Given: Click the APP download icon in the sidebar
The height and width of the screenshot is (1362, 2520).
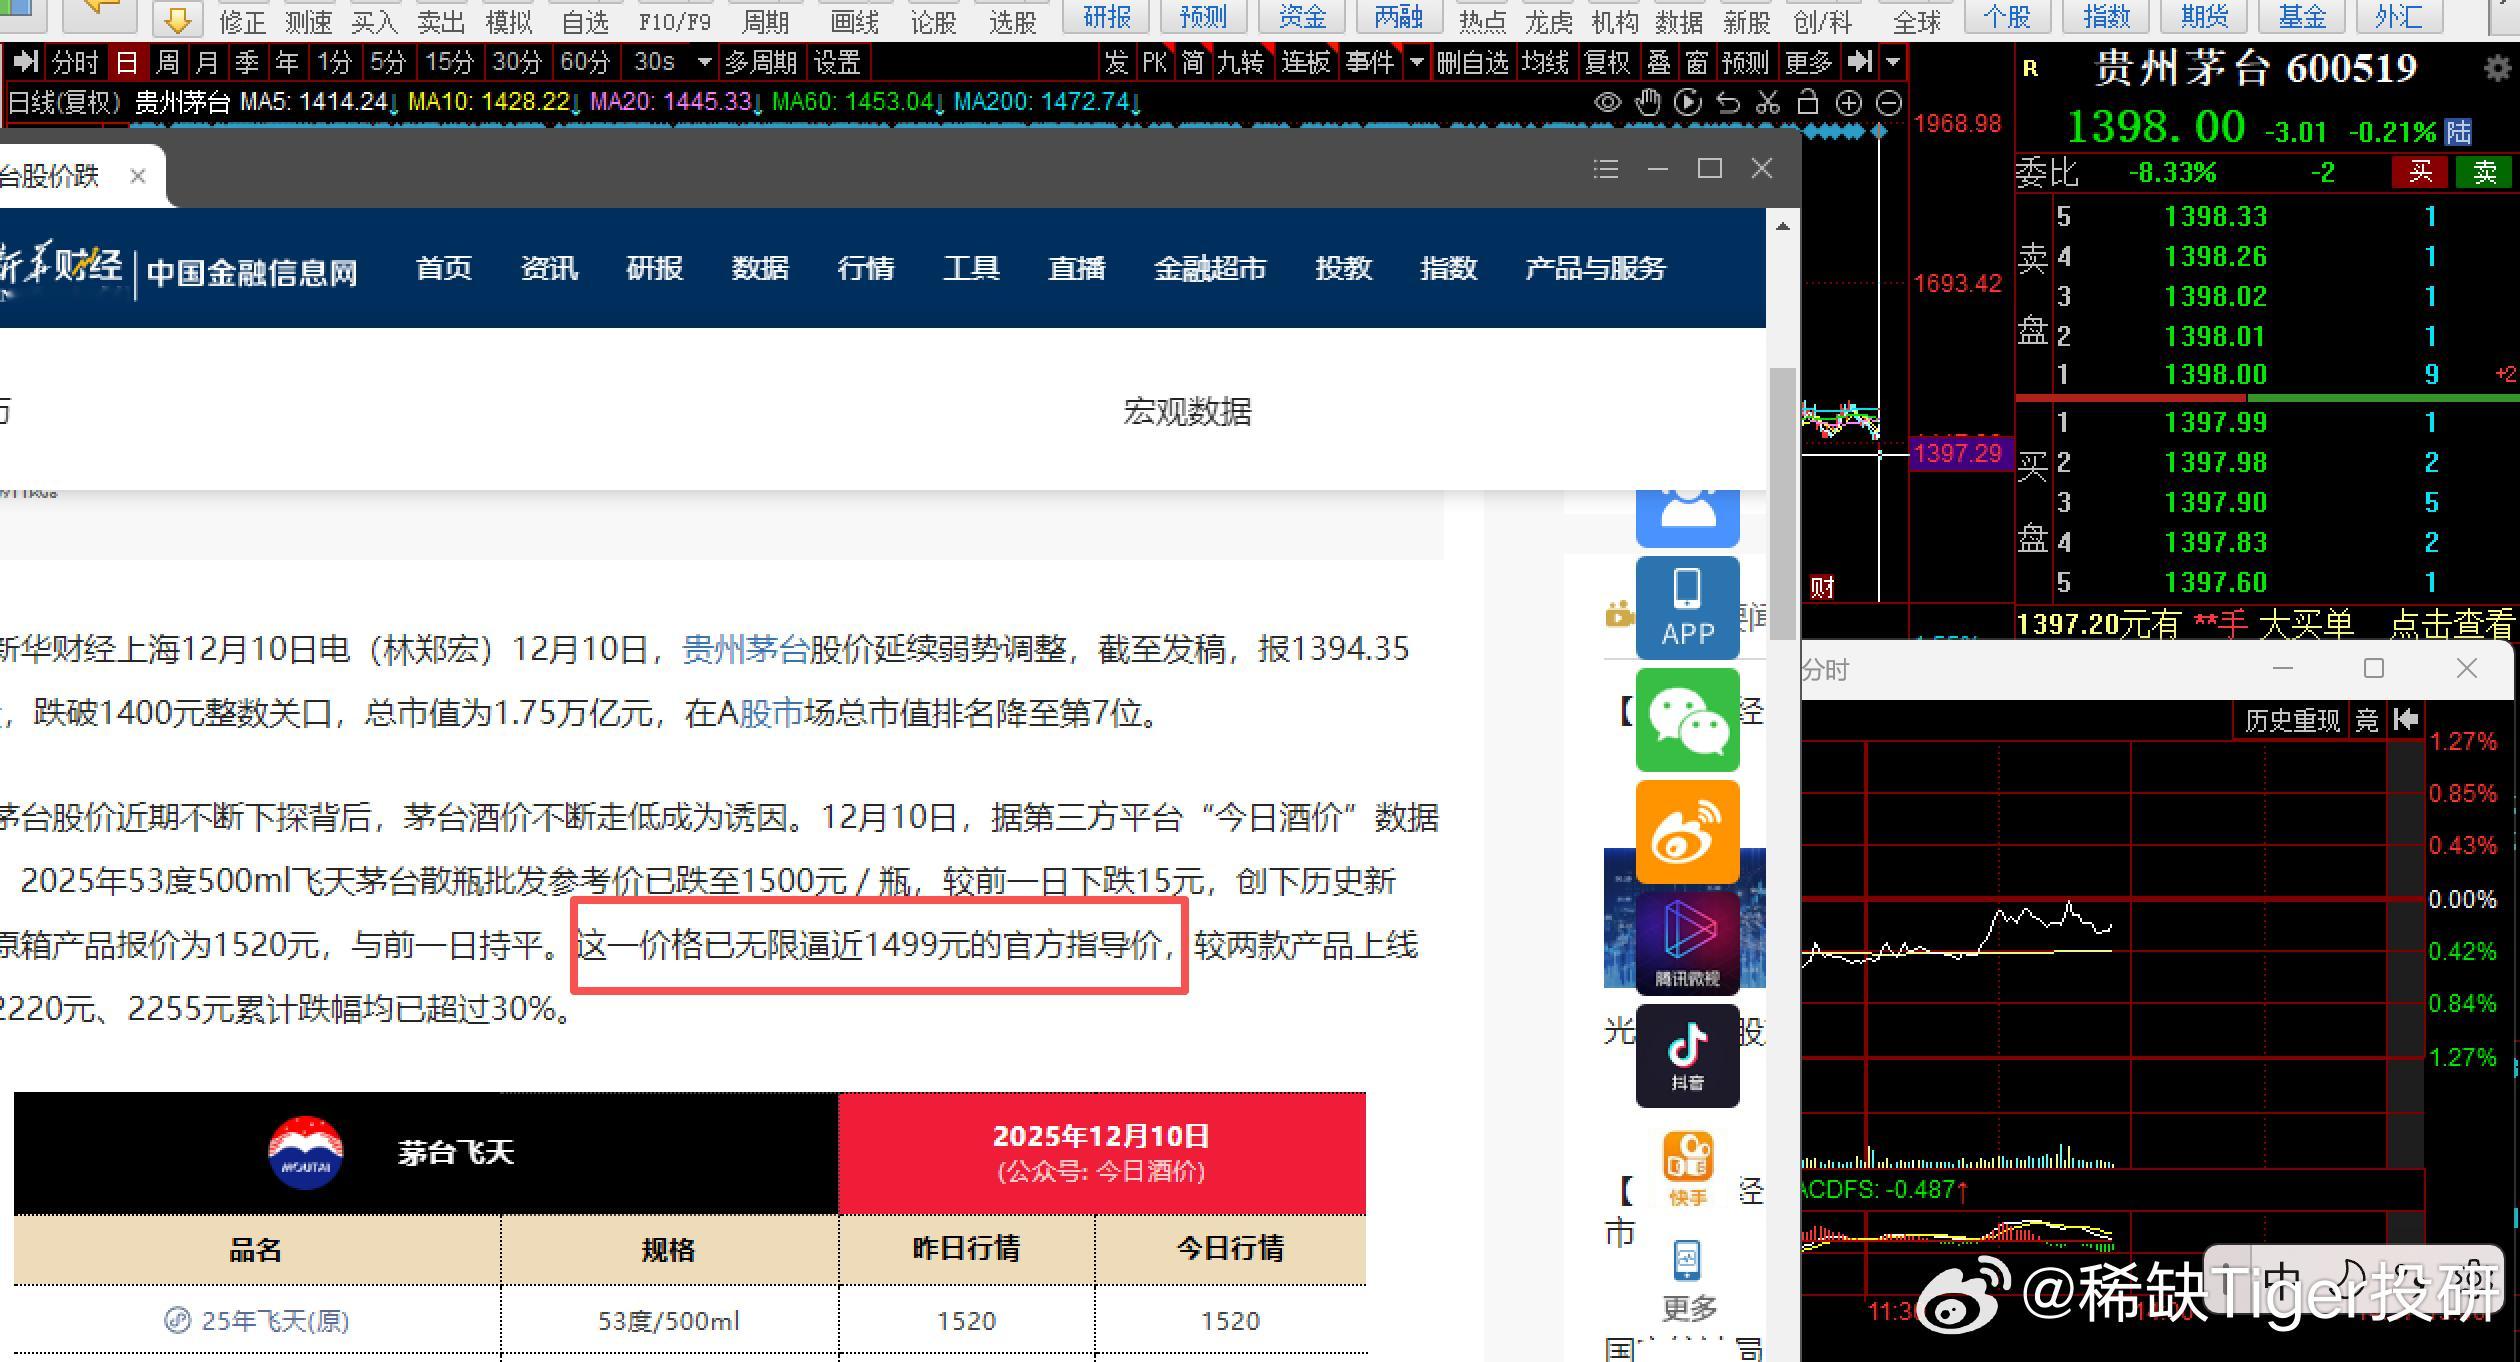Looking at the screenshot, I should click(1688, 608).
